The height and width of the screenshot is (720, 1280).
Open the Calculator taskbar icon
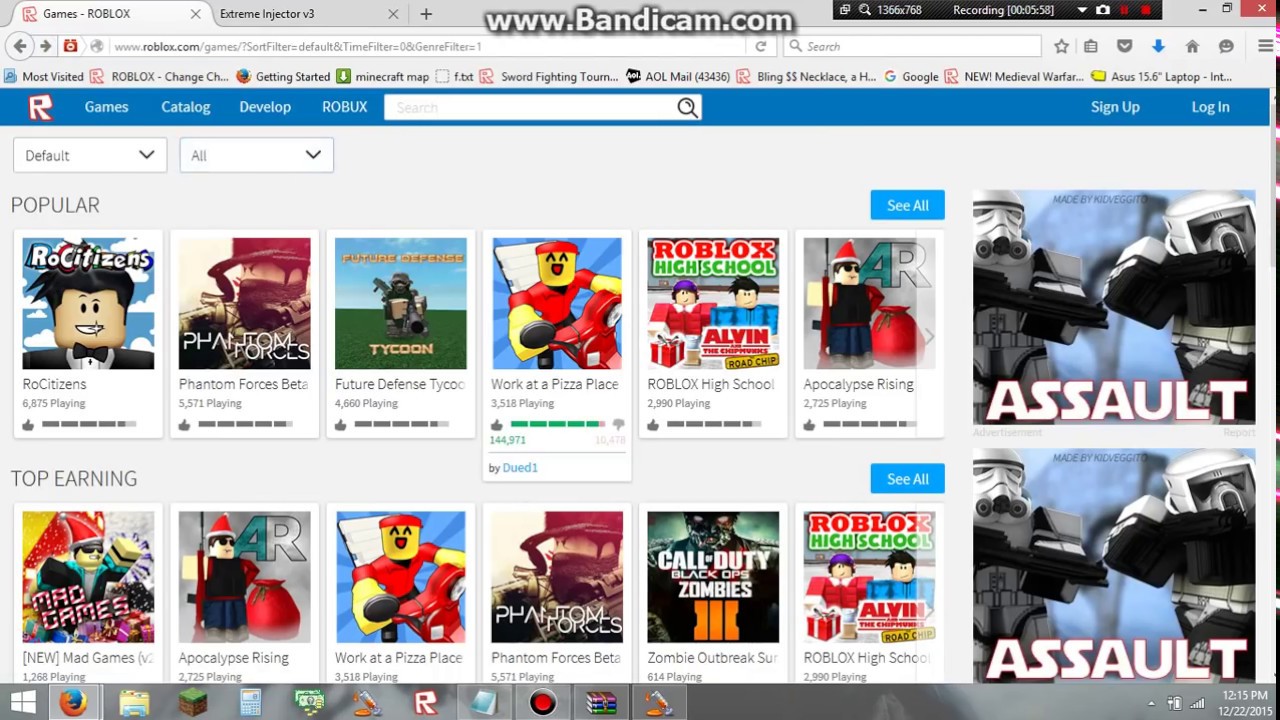click(x=250, y=703)
